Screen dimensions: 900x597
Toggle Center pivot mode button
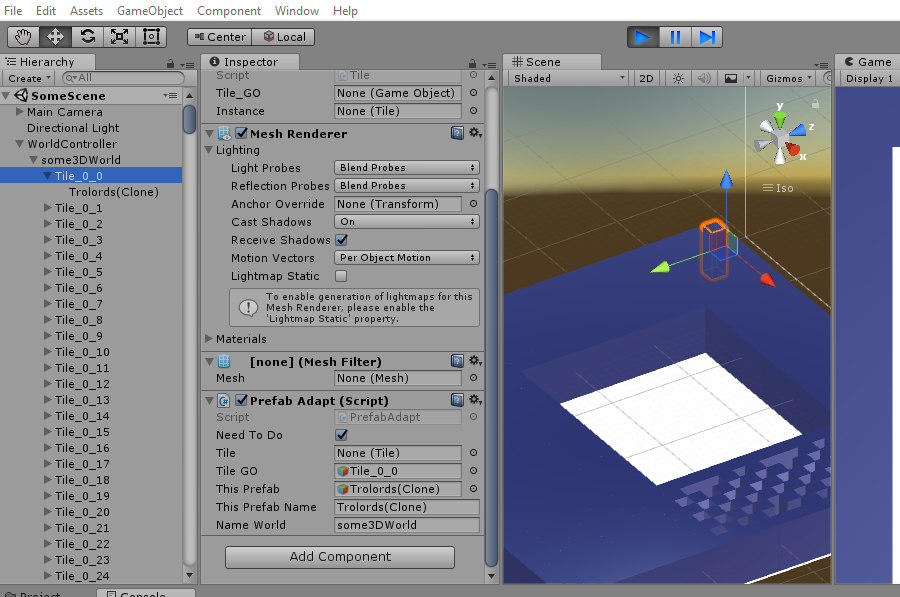coord(220,37)
